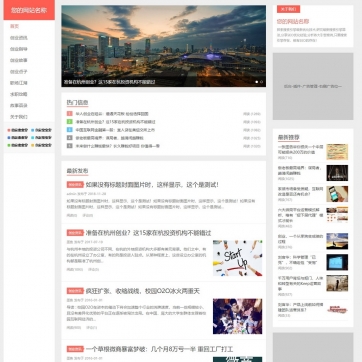Open the website grid thumbnail in 最新推荐
The image size is (362, 362).
tap(337, 215)
